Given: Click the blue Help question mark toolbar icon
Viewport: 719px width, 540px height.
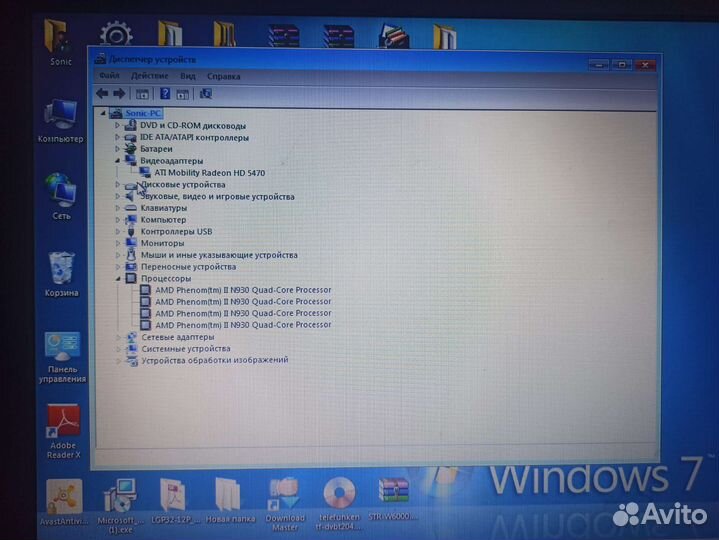Looking at the screenshot, I should [x=164, y=93].
